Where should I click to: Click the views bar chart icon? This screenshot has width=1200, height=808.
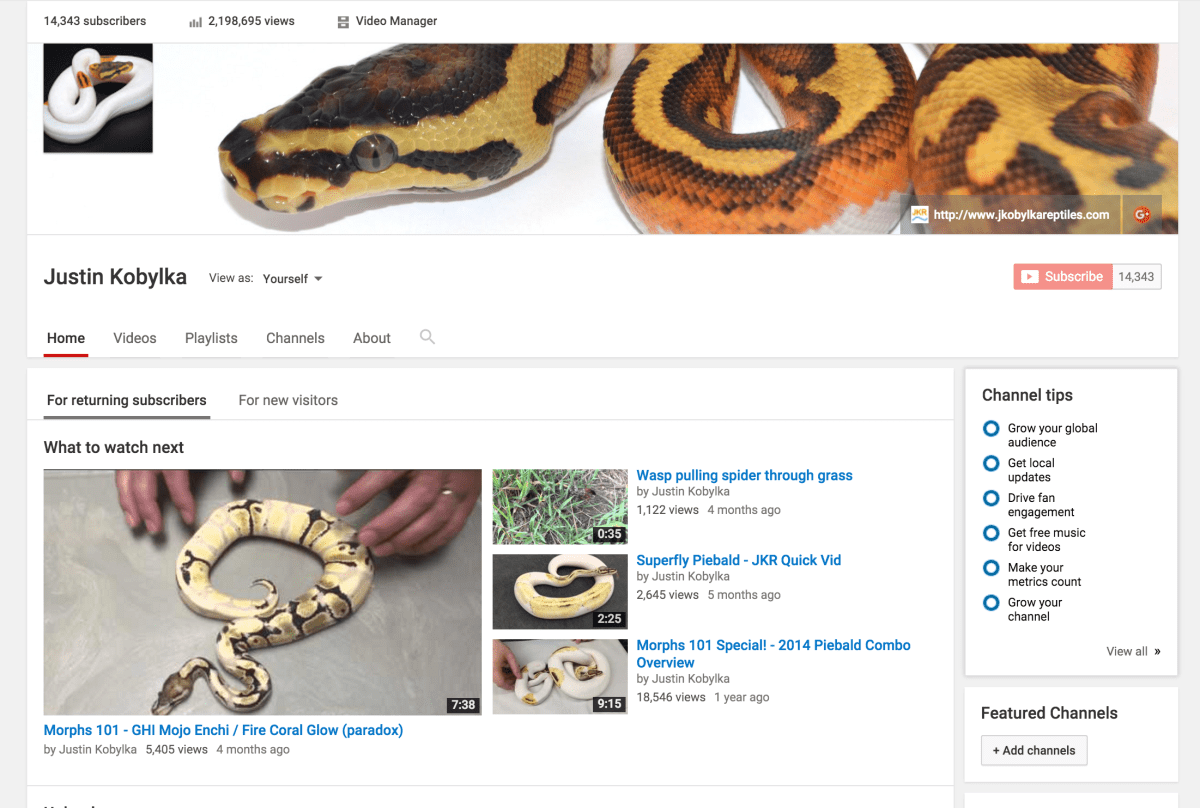pyautogui.click(x=195, y=21)
